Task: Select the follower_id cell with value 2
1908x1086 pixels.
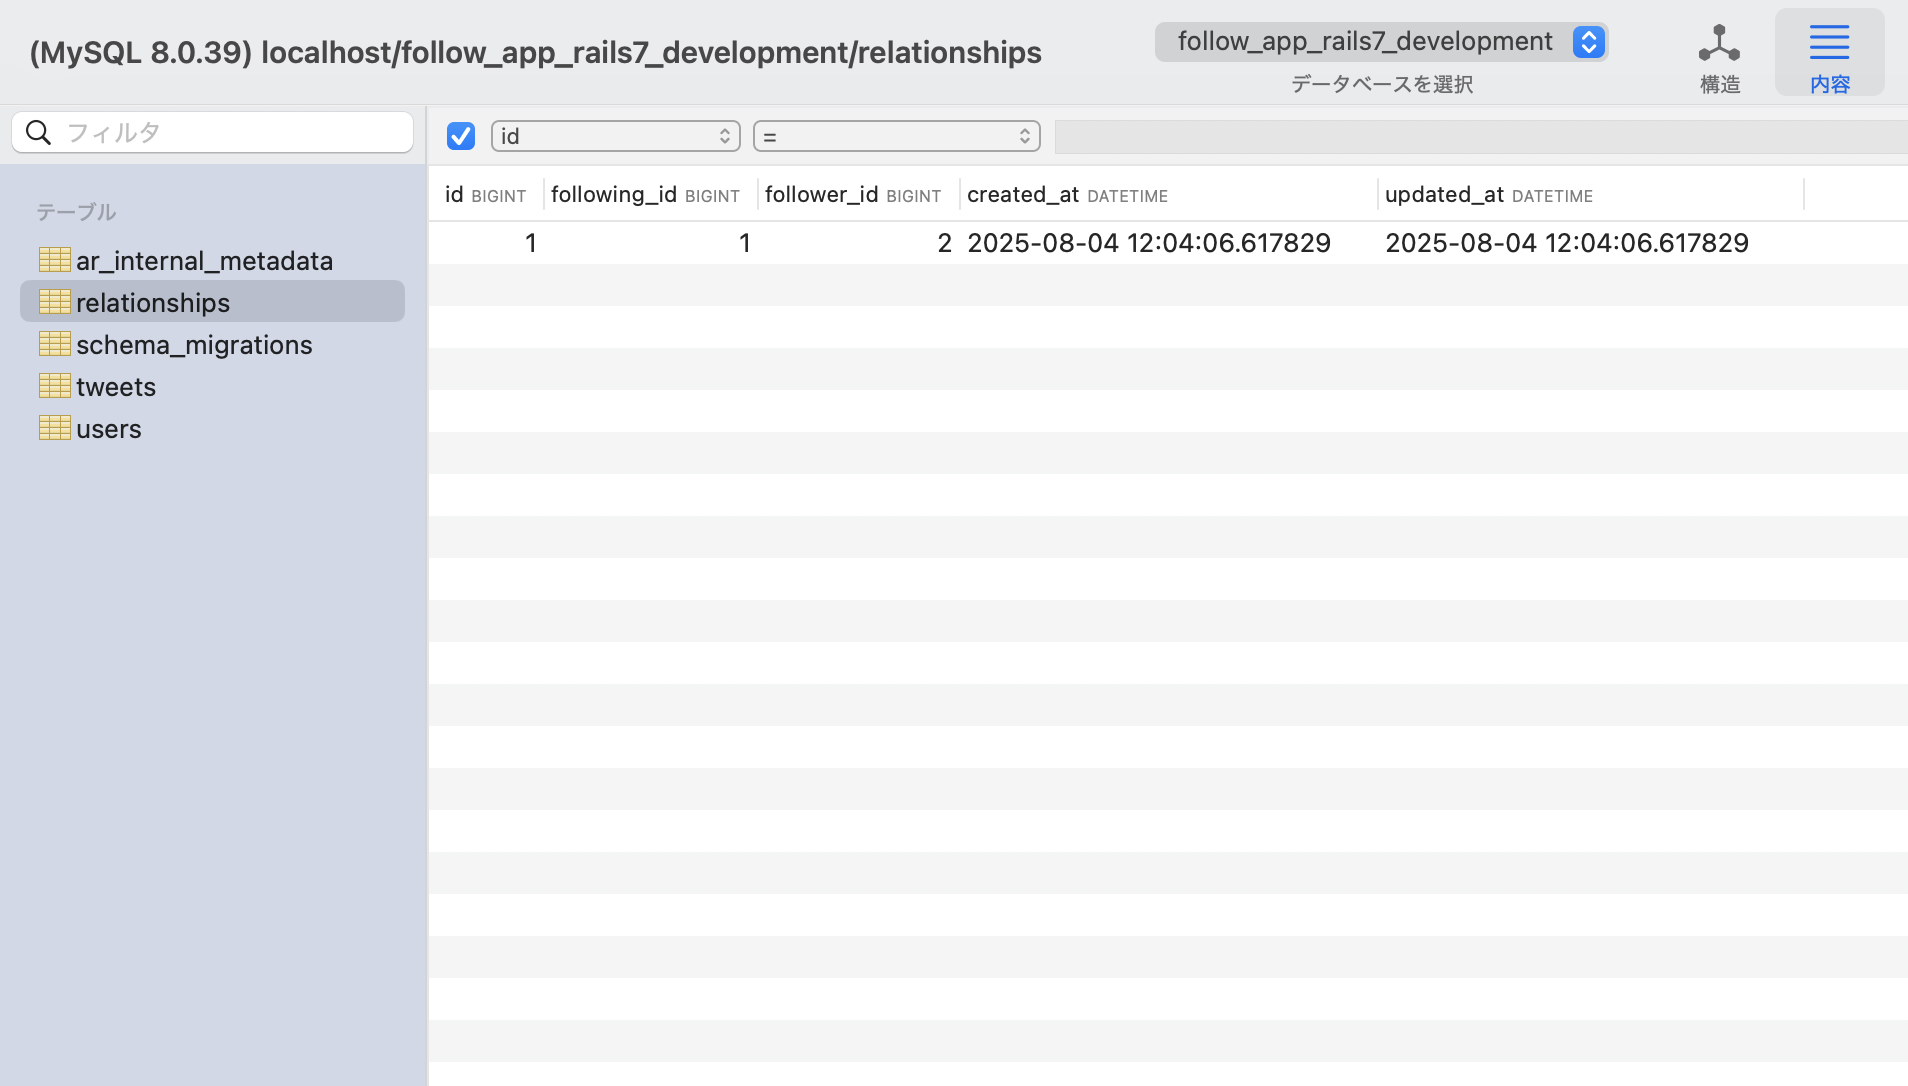Action: pyautogui.click(x=859, y=243)
